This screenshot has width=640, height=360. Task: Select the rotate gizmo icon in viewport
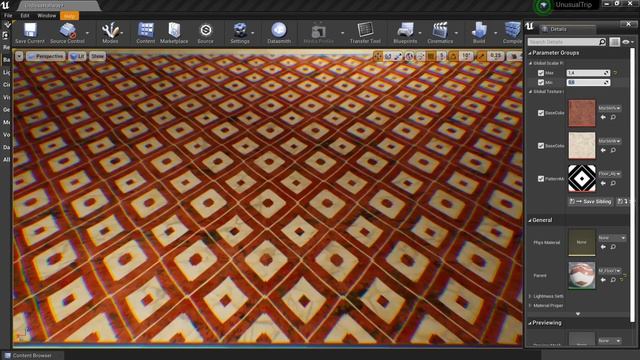(x=388, y=56)
